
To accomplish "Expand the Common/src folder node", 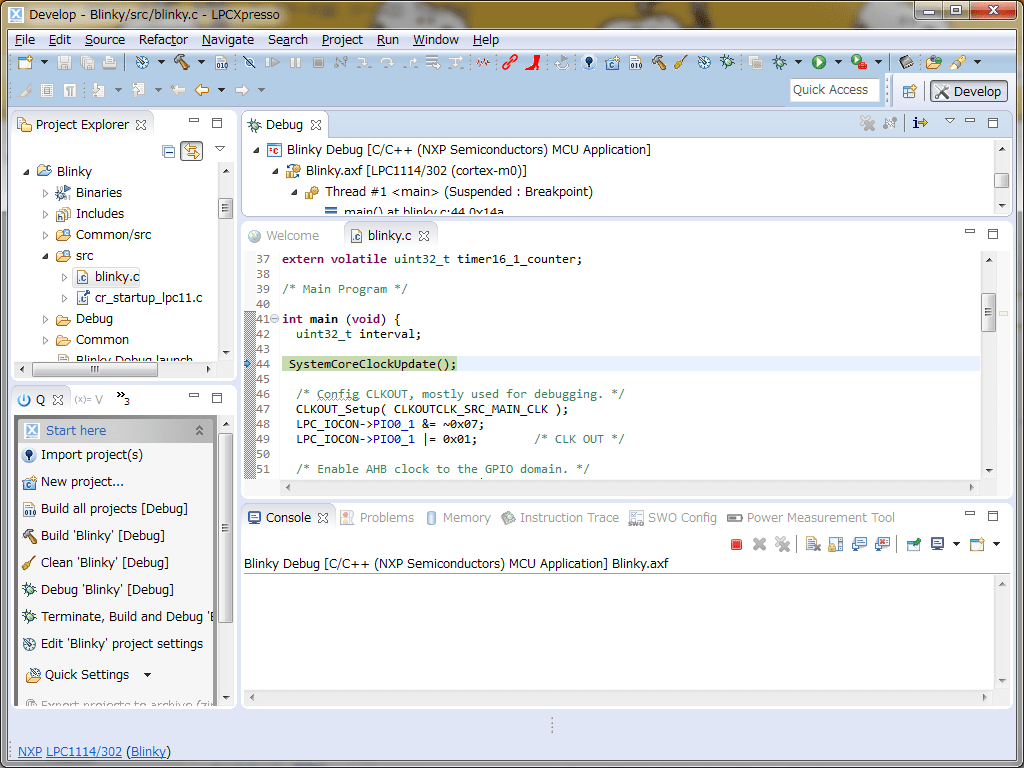I will point(45,234).
